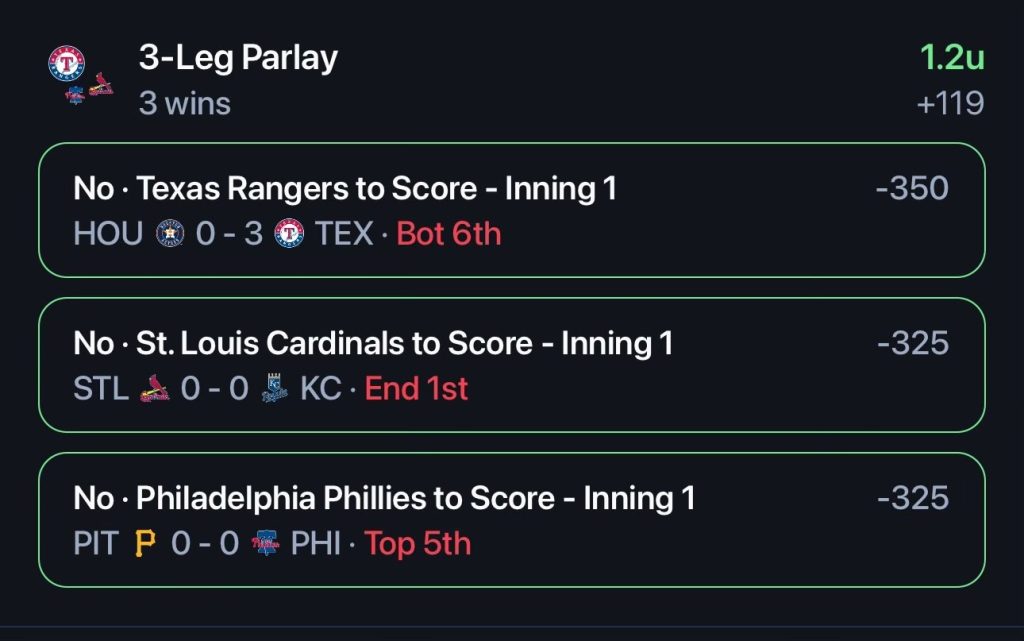Select the 3 wins subtitle text
The image size is (1024, 641).
(x=185, y=103)
